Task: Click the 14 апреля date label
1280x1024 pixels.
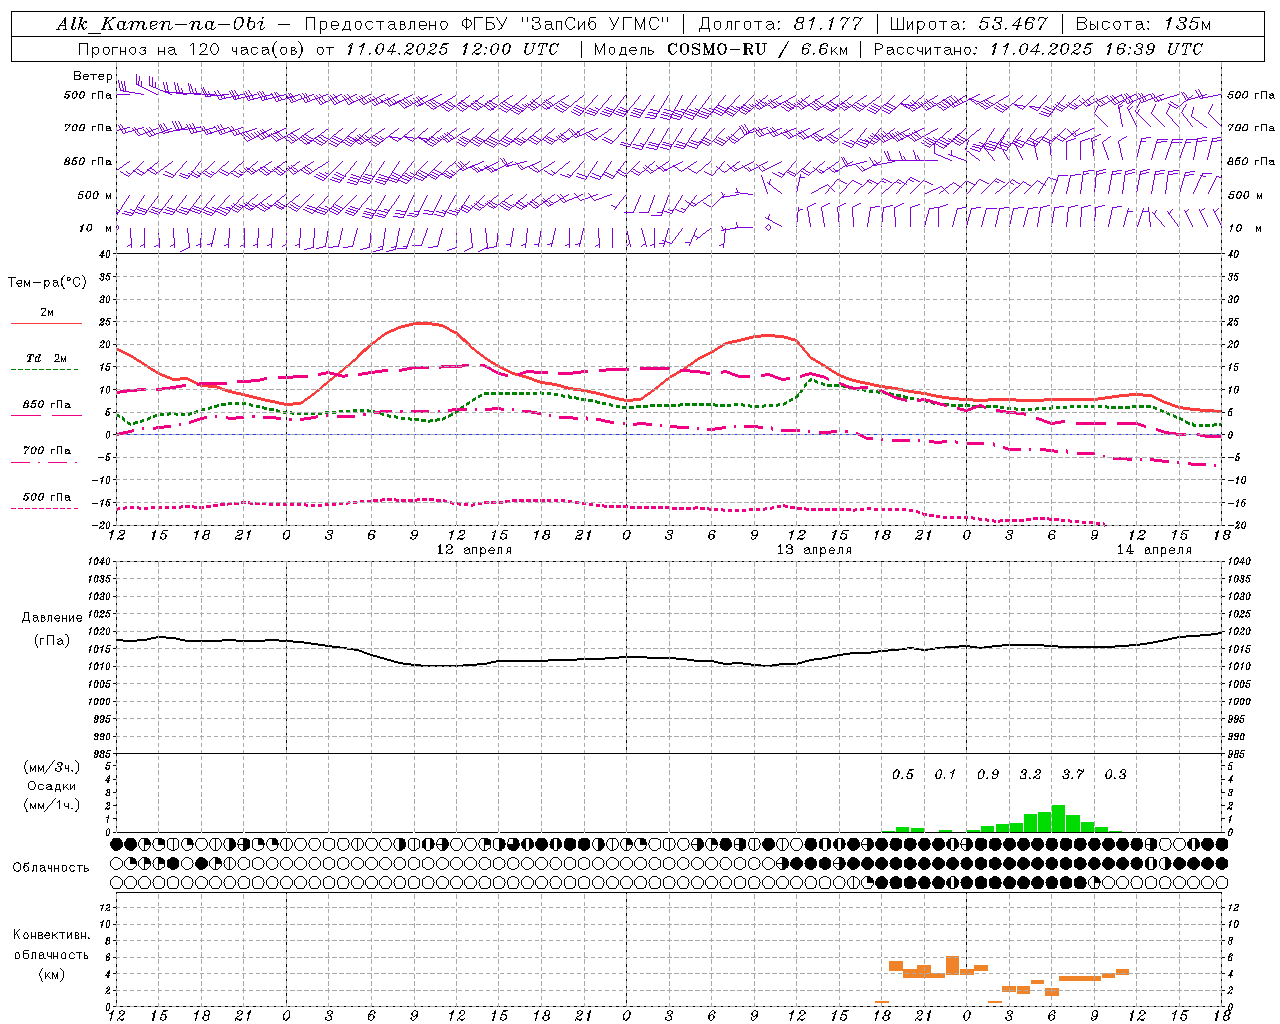Action: [1154, 550]
